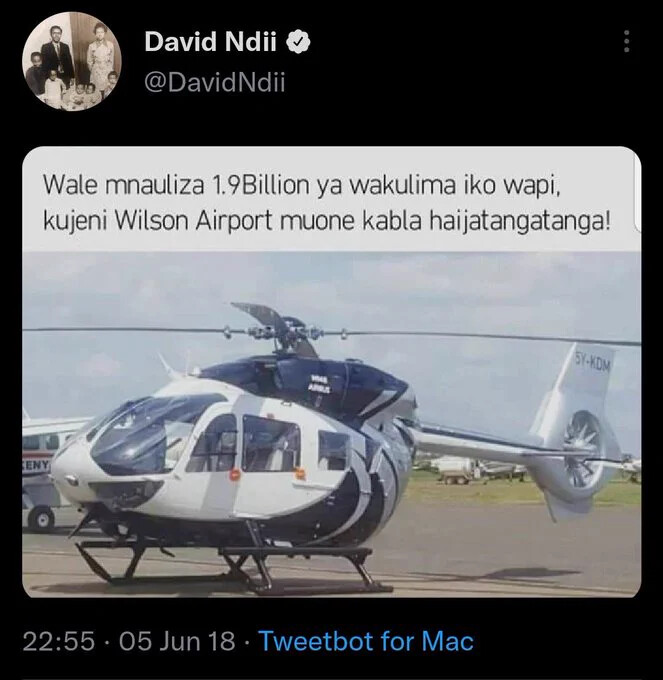Click the helicopter's side passenger door window

(x=271, y=443)
